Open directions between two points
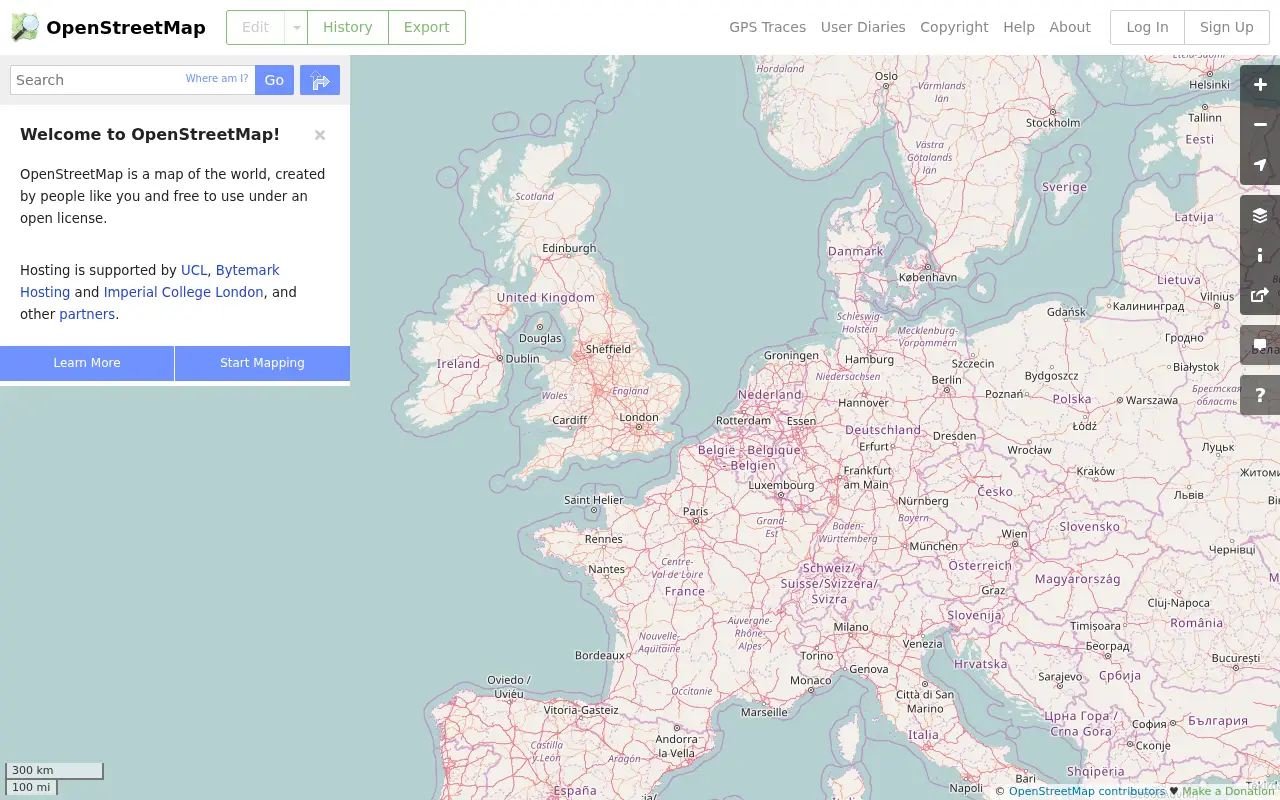Image resolution: width=1280 pixels, height=800 pixels. 320,80
